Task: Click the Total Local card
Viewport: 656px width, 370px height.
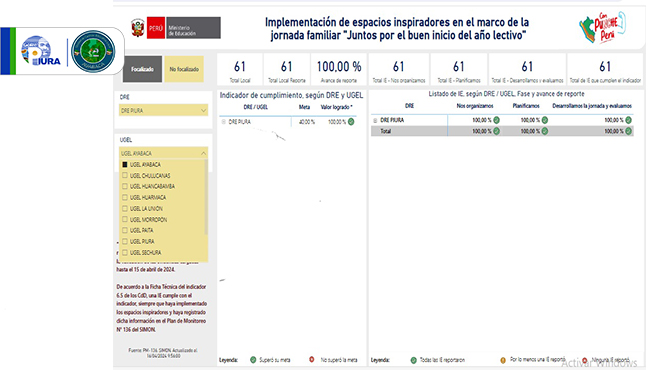Action: pos(240,69)
